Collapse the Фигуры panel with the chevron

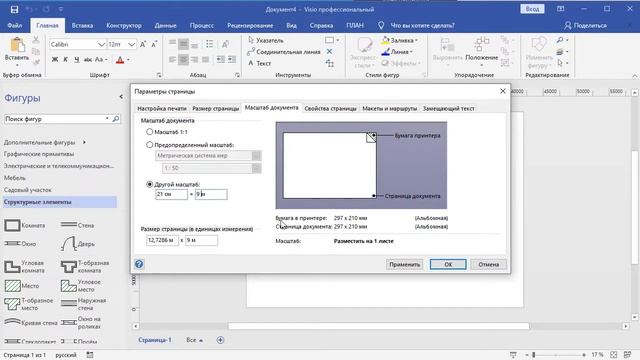coord(121,97)
